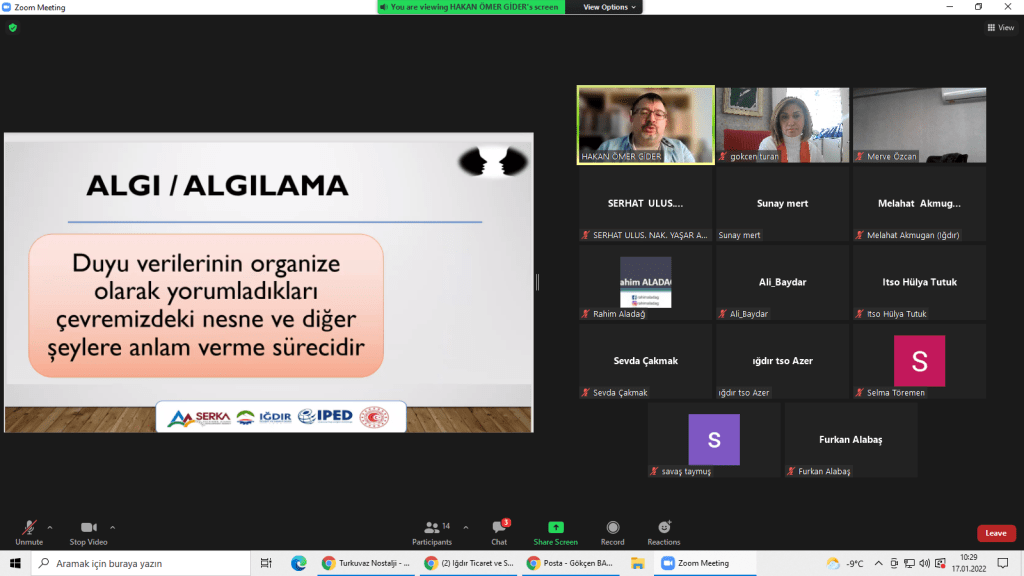Viewport: 1024px width, 576px height.
Task: Open the View layout menu
Action: coord(1000,28)
